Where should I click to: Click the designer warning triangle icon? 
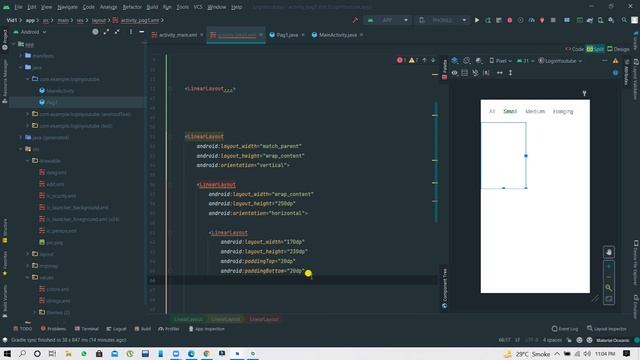click(x=615, y=61)
